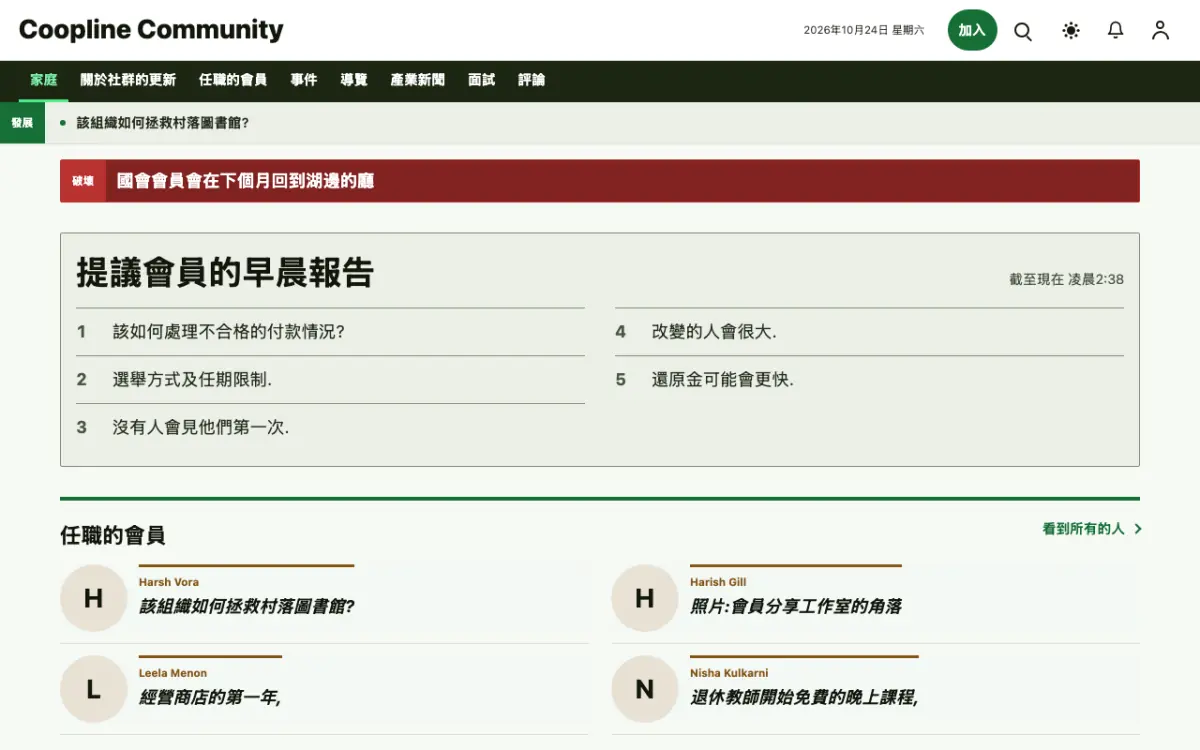
Task: Click the 發展 ticker label
Action: click(22, 123)
